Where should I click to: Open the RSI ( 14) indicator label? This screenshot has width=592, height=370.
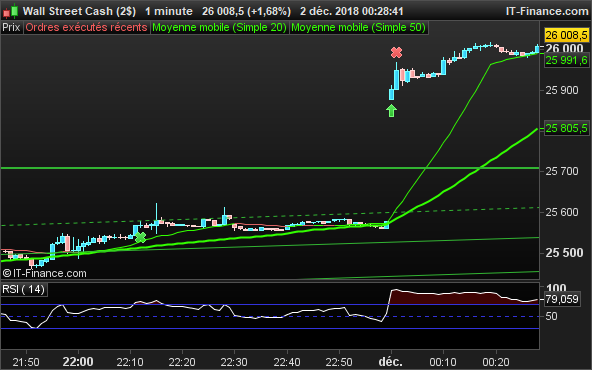click(24, 290)
